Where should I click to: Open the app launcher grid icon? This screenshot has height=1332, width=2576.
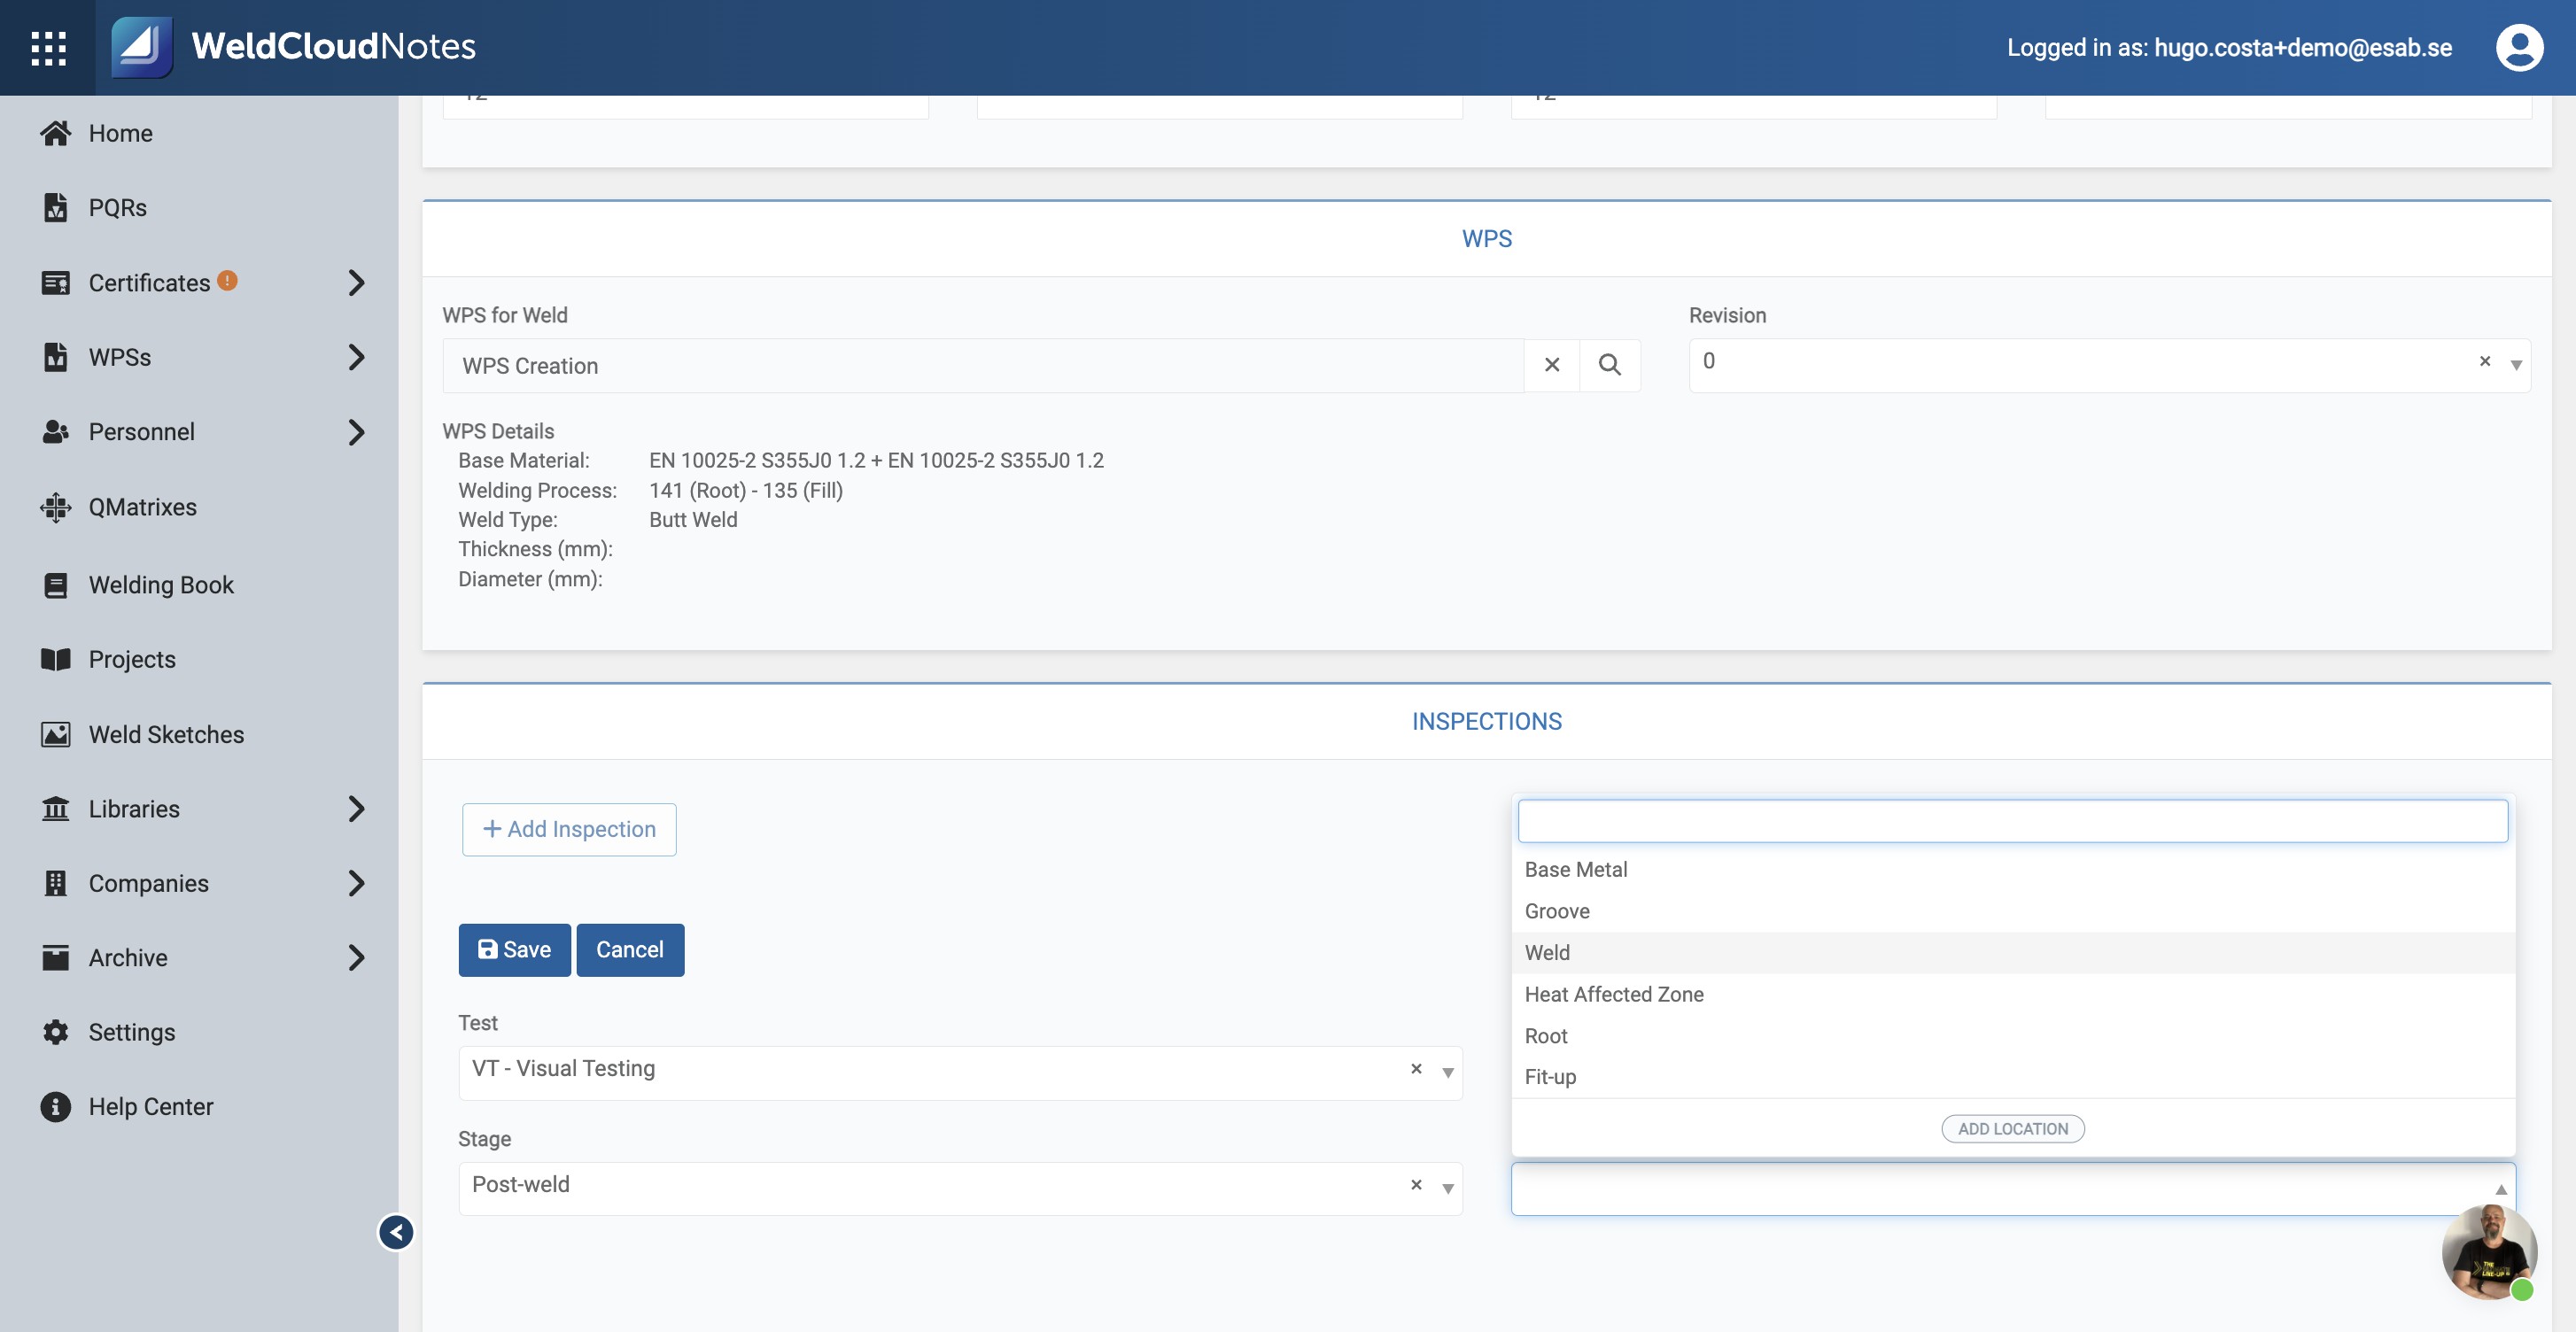[x=48, y=48]
